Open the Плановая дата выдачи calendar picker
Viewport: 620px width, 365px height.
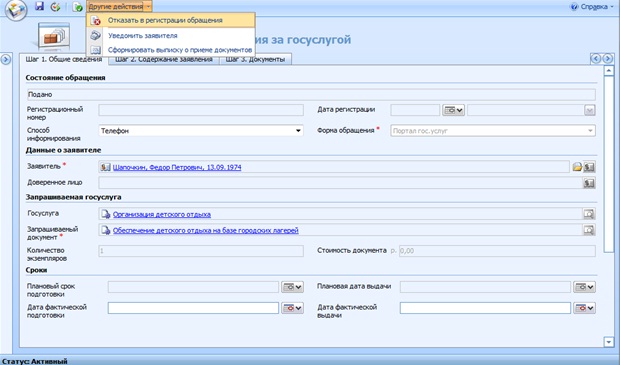point(584,287)
